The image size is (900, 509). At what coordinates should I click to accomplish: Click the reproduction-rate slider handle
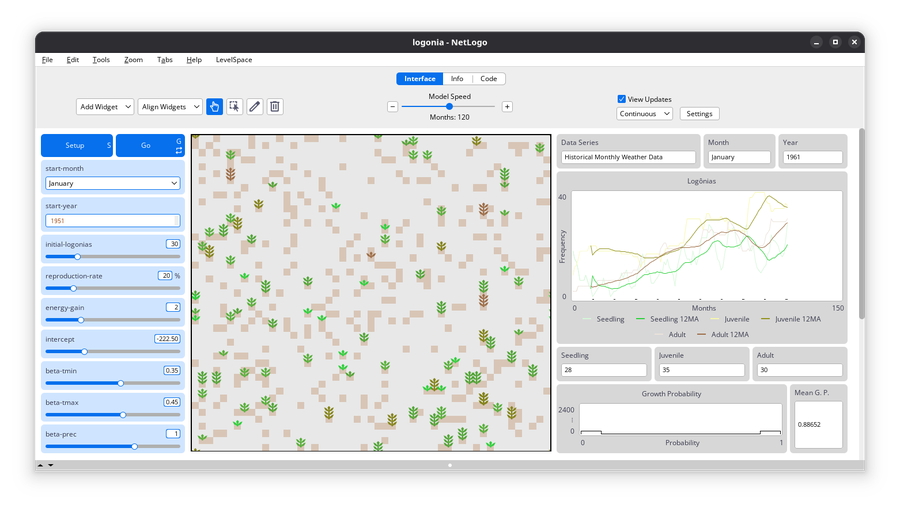coord(73,289)
